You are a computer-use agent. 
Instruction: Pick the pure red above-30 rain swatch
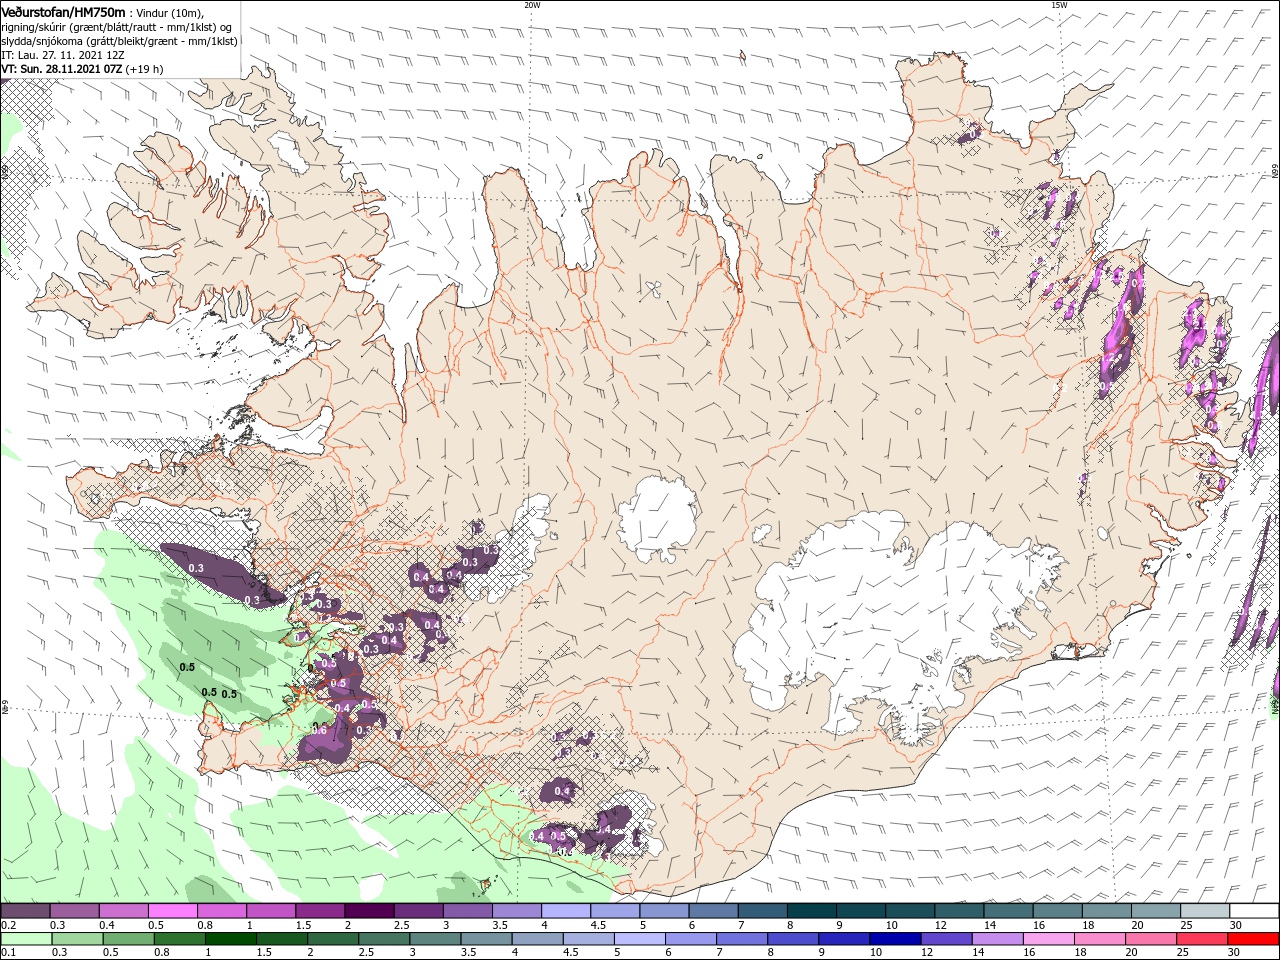coord(1254,938)
